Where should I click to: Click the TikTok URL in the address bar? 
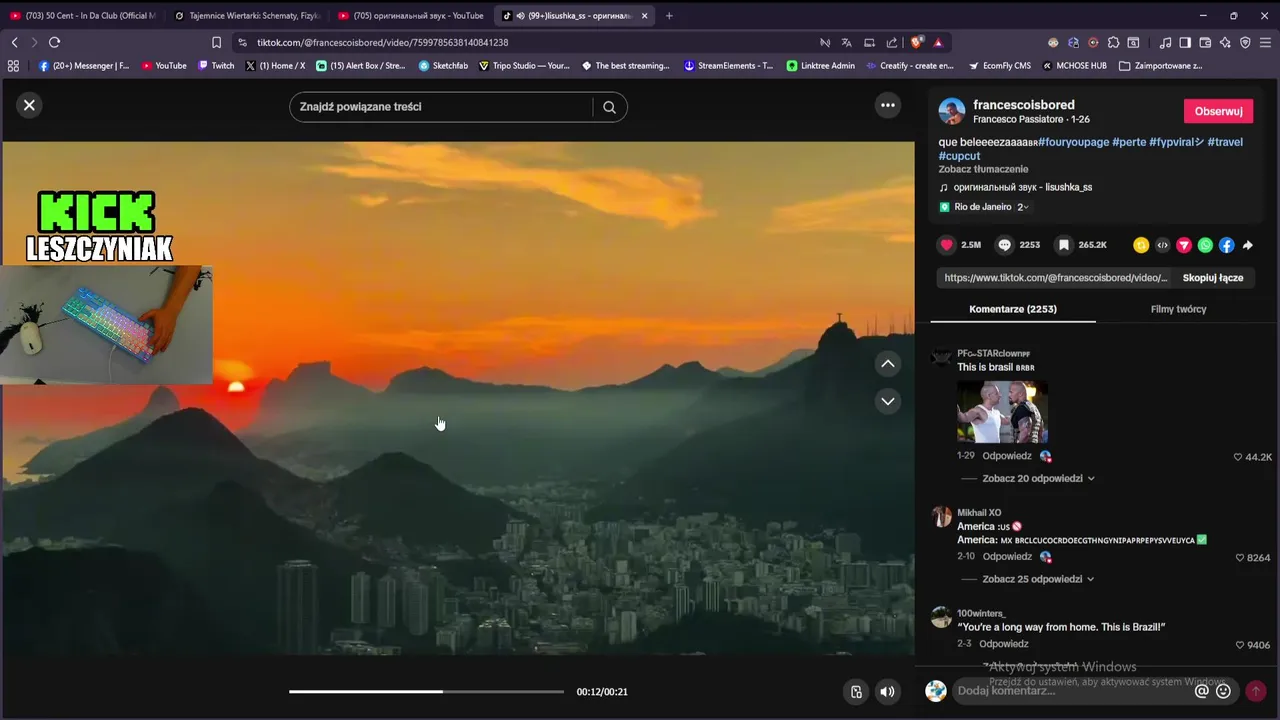click(382, 42)
